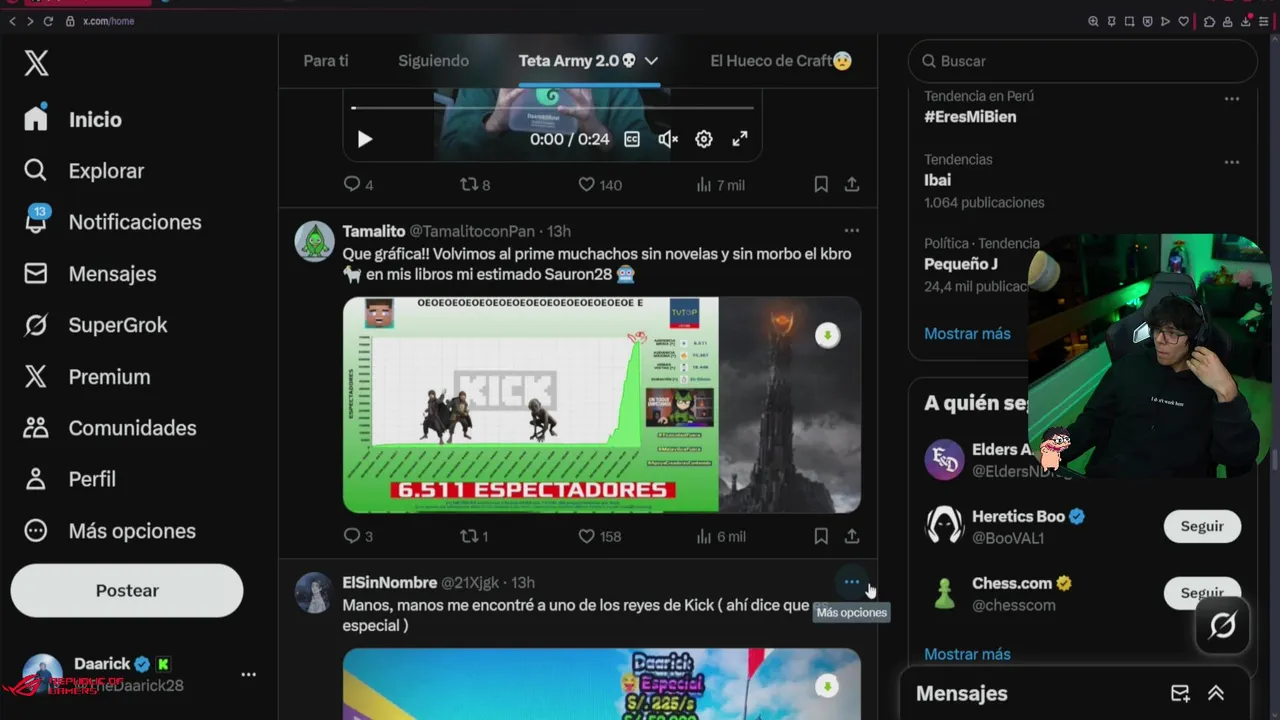Click Mostrar más under trends
Screen dimensions: 1280x720
pos(967,334)
